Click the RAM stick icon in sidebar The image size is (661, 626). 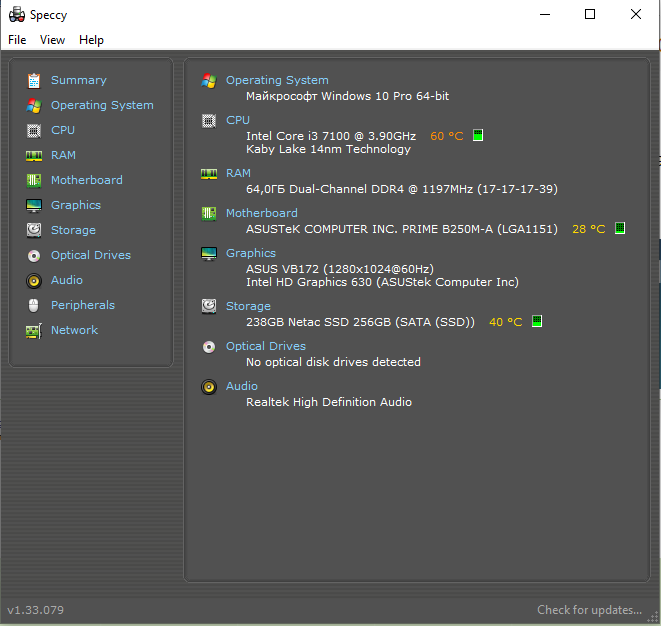(x=34, y=156)
